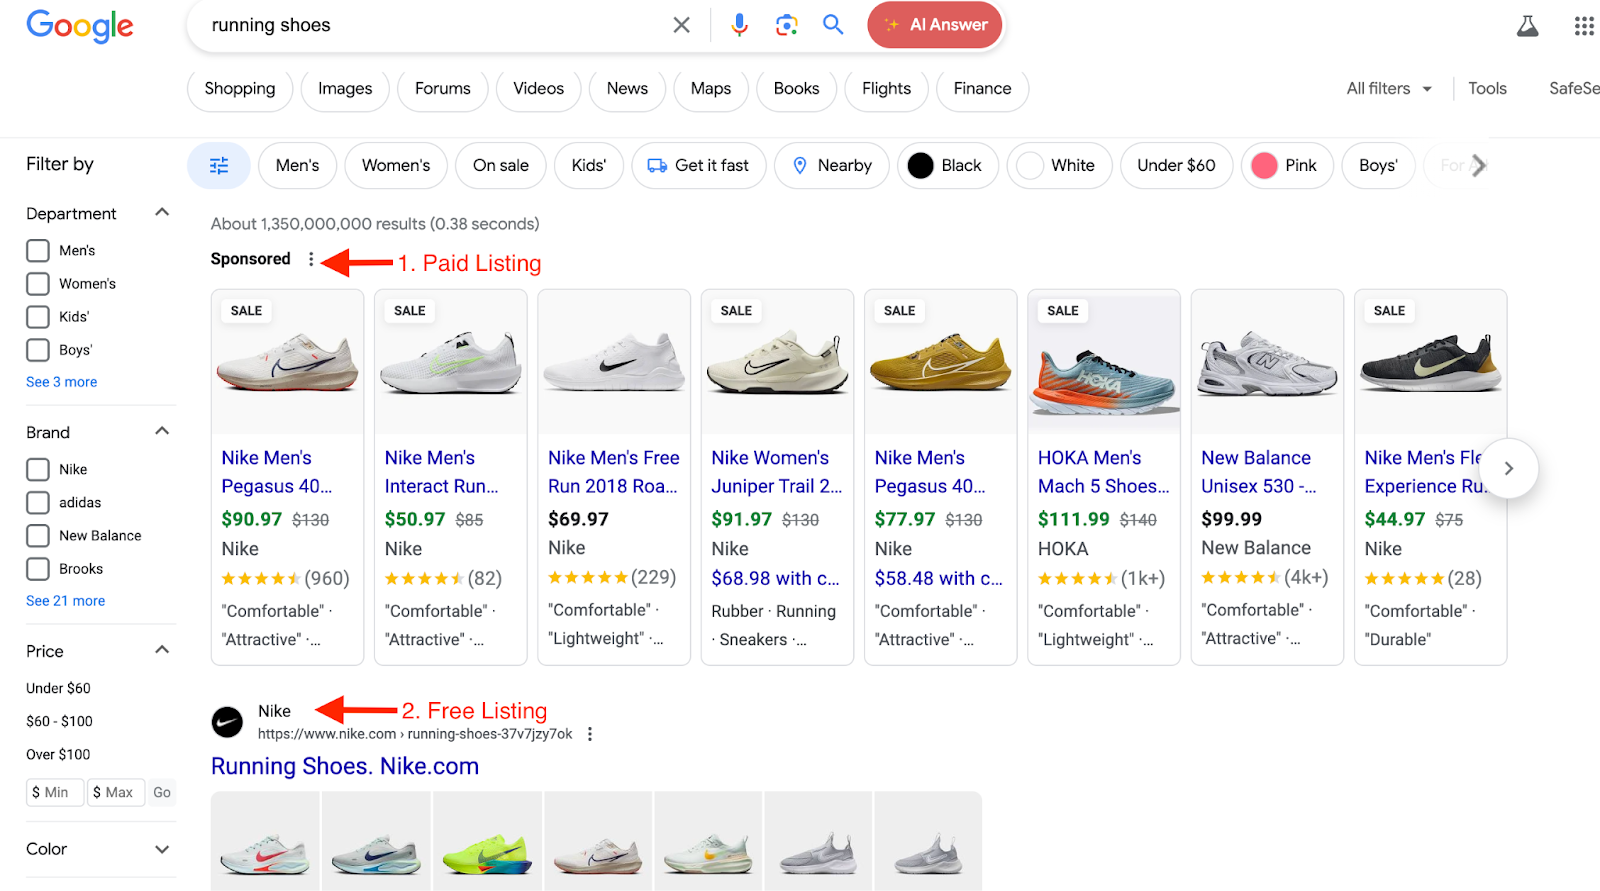Click the $ Max price field
The image size is (1600, 891).
click(x=116, y=792)
